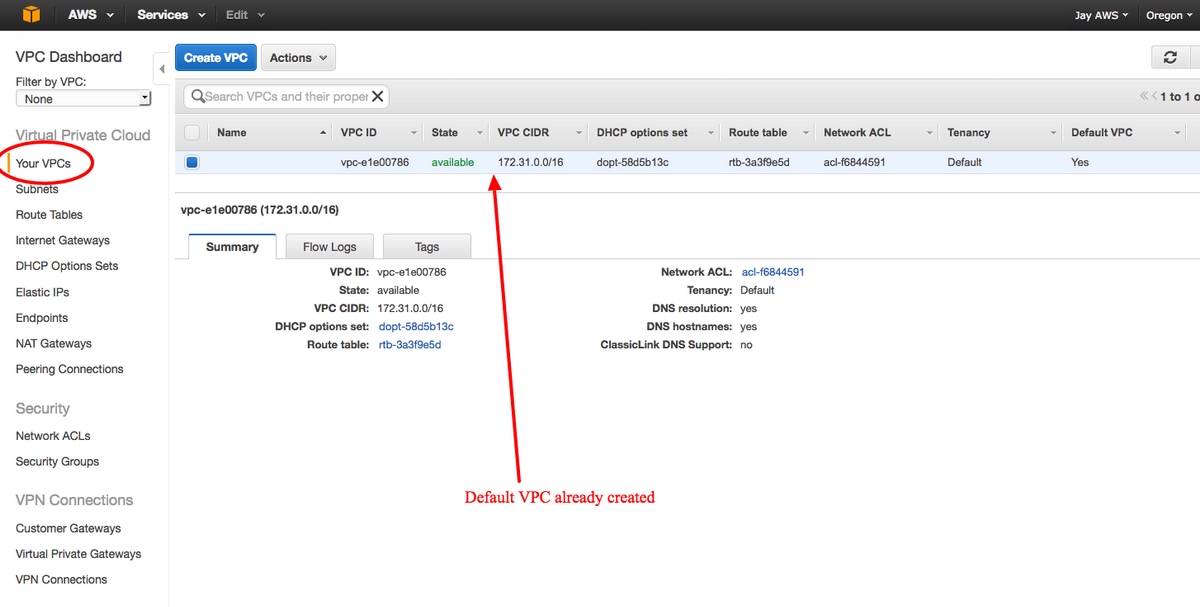Click the Create VPC button
This screenshot has width=1200, height=607.
216,58
